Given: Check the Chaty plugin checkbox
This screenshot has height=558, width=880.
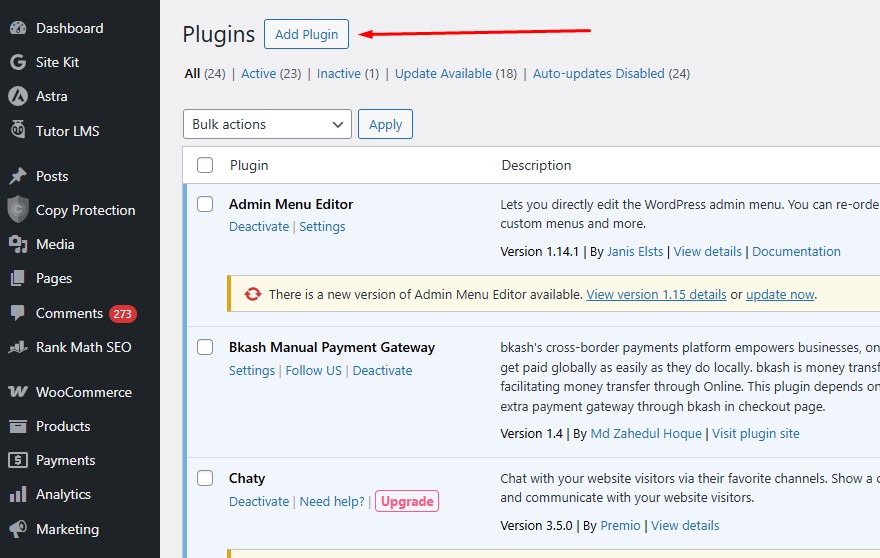Looking at the screenshot, I should [205, 478].
